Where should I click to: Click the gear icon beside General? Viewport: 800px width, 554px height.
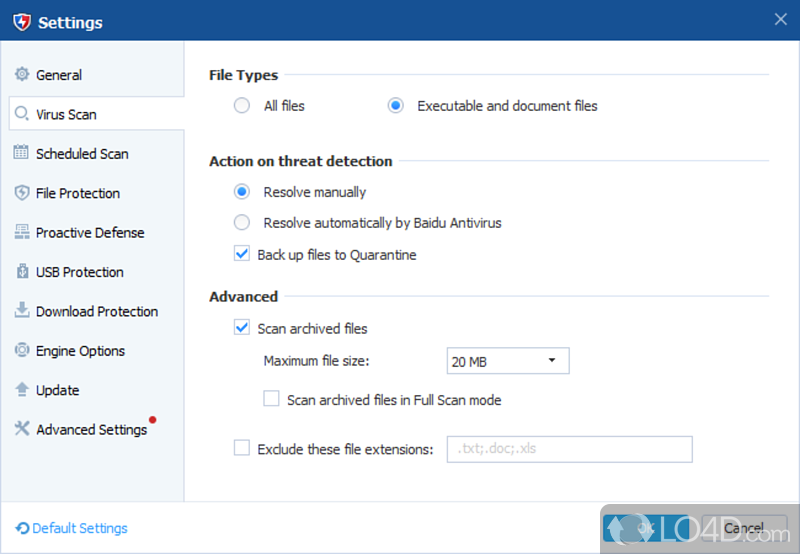point(22,75)
